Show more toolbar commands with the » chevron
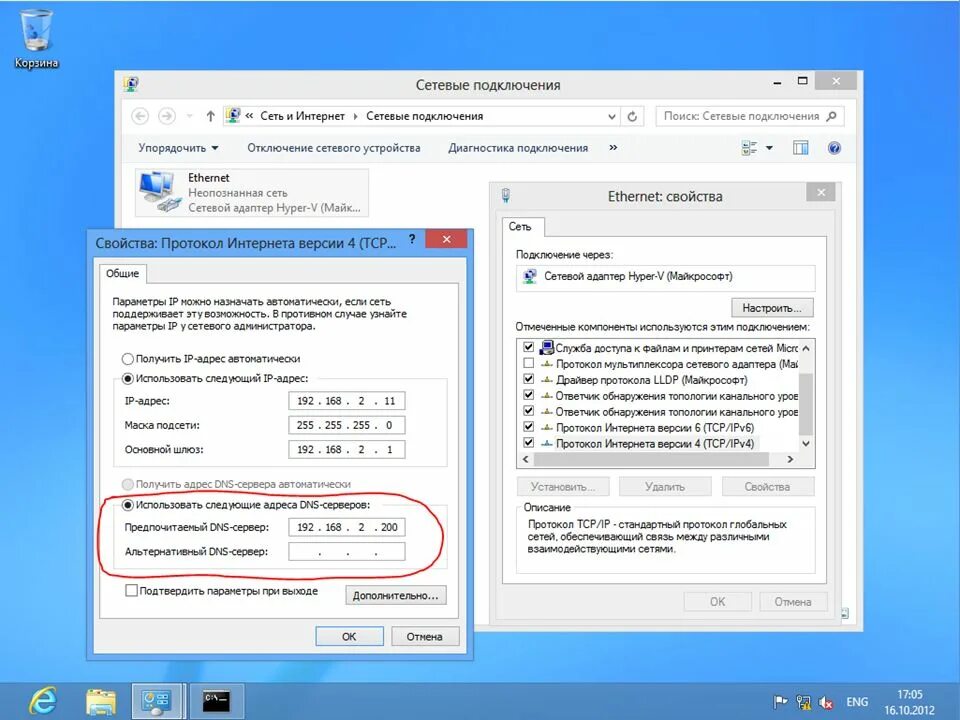The height and width of the screenshot is (720, 960). [x=613, y=148]
